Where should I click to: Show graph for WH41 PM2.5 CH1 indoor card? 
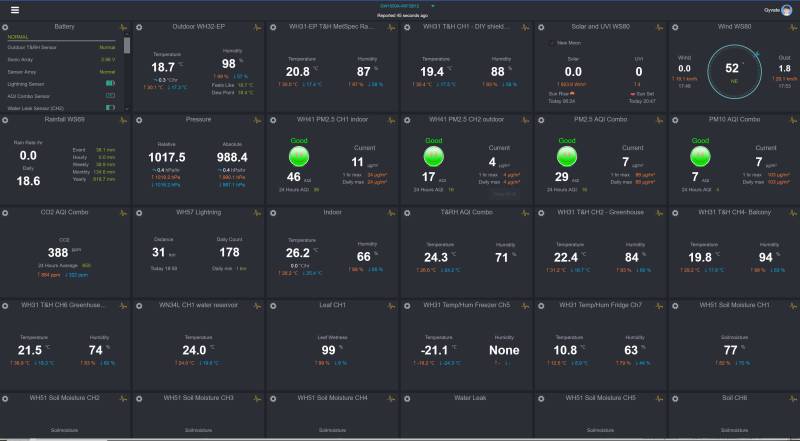[391, 120]
